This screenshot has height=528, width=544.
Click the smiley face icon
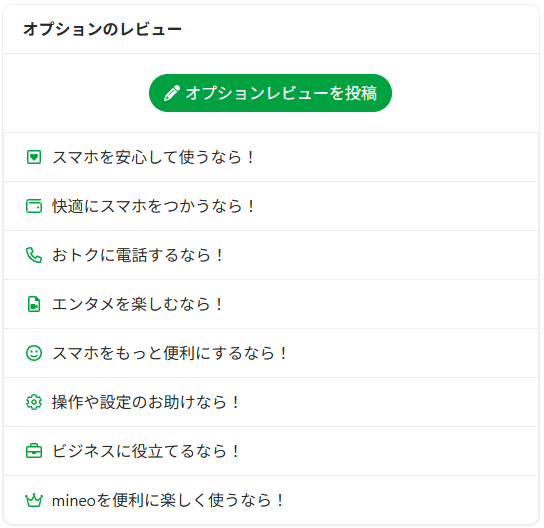pos(34,353)
